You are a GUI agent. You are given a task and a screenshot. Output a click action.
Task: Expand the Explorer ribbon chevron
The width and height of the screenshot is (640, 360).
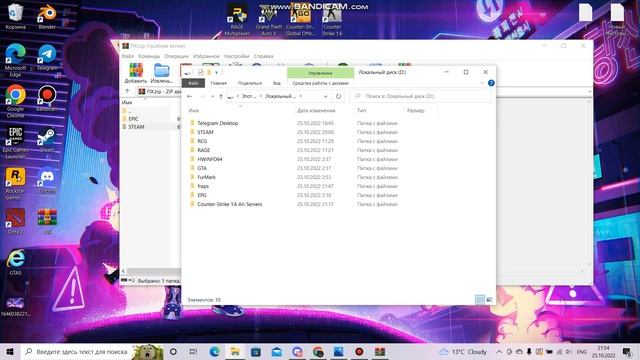tap(482, 83)
